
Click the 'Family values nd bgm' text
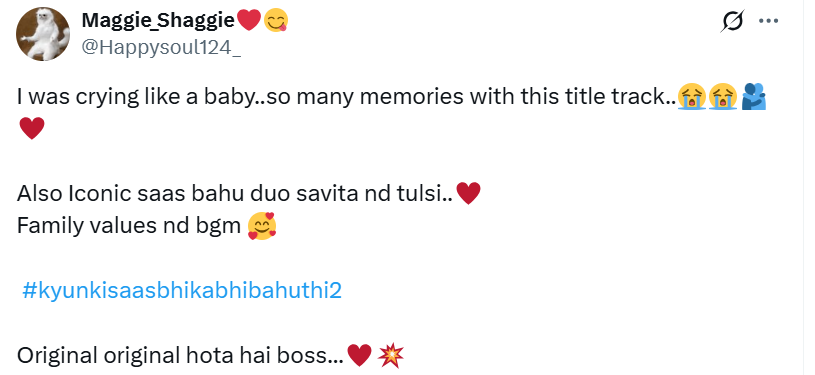click(129, 226)
